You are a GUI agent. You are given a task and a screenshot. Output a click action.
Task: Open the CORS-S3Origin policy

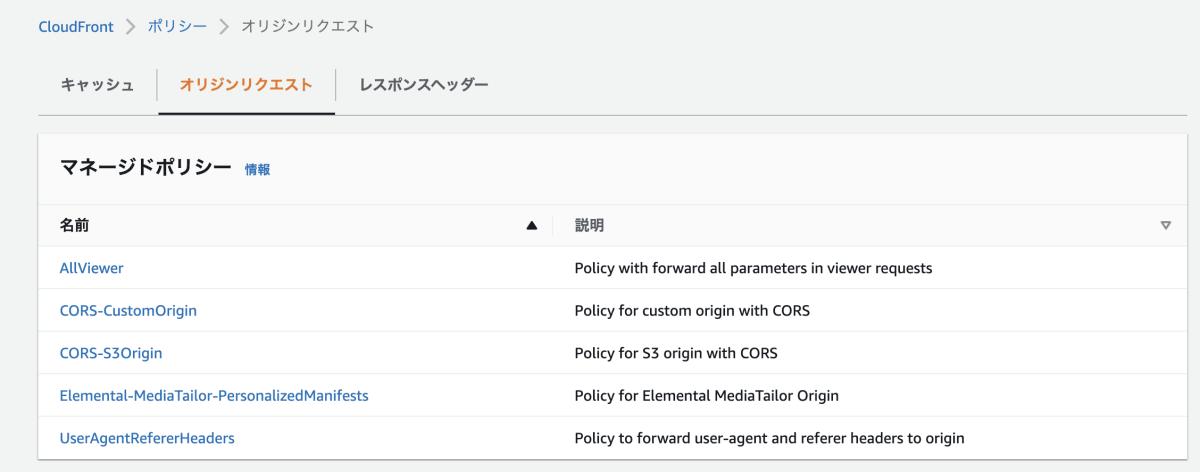click(111, 353)
